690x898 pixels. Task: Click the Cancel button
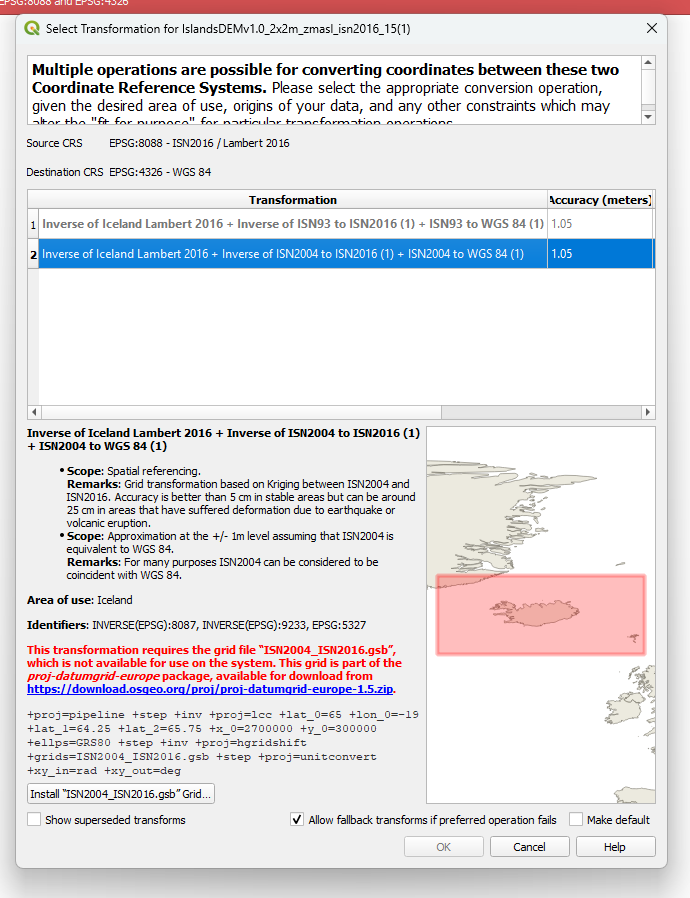click(530, 846)
